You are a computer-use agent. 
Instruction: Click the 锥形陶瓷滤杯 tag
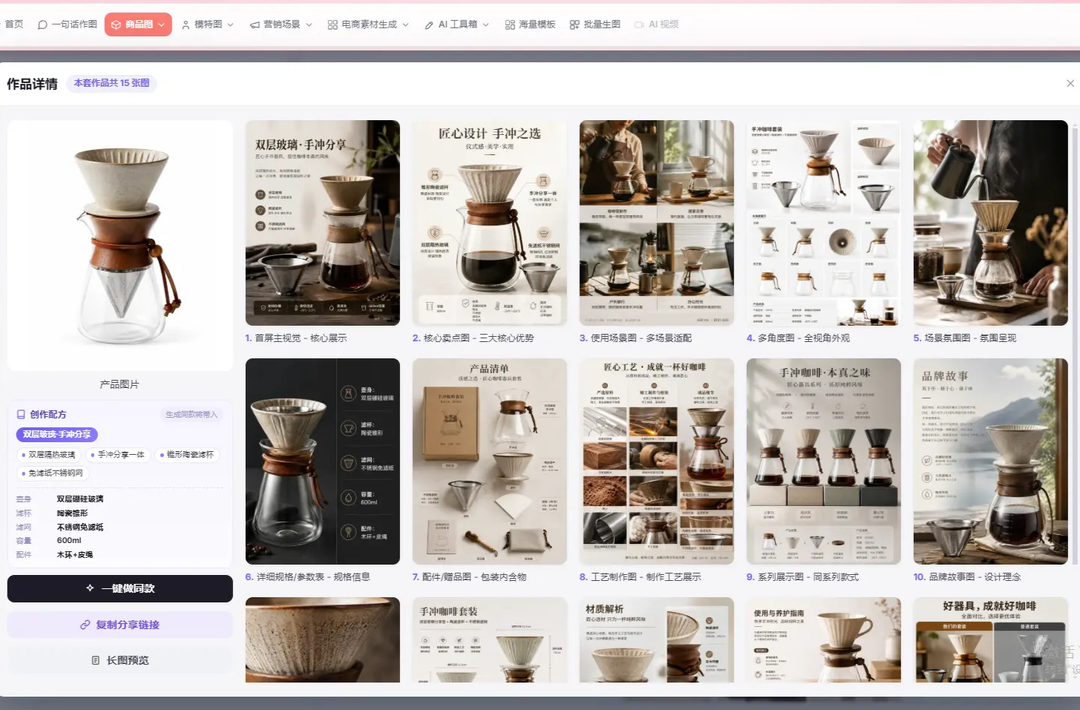(x=187, y=455)
